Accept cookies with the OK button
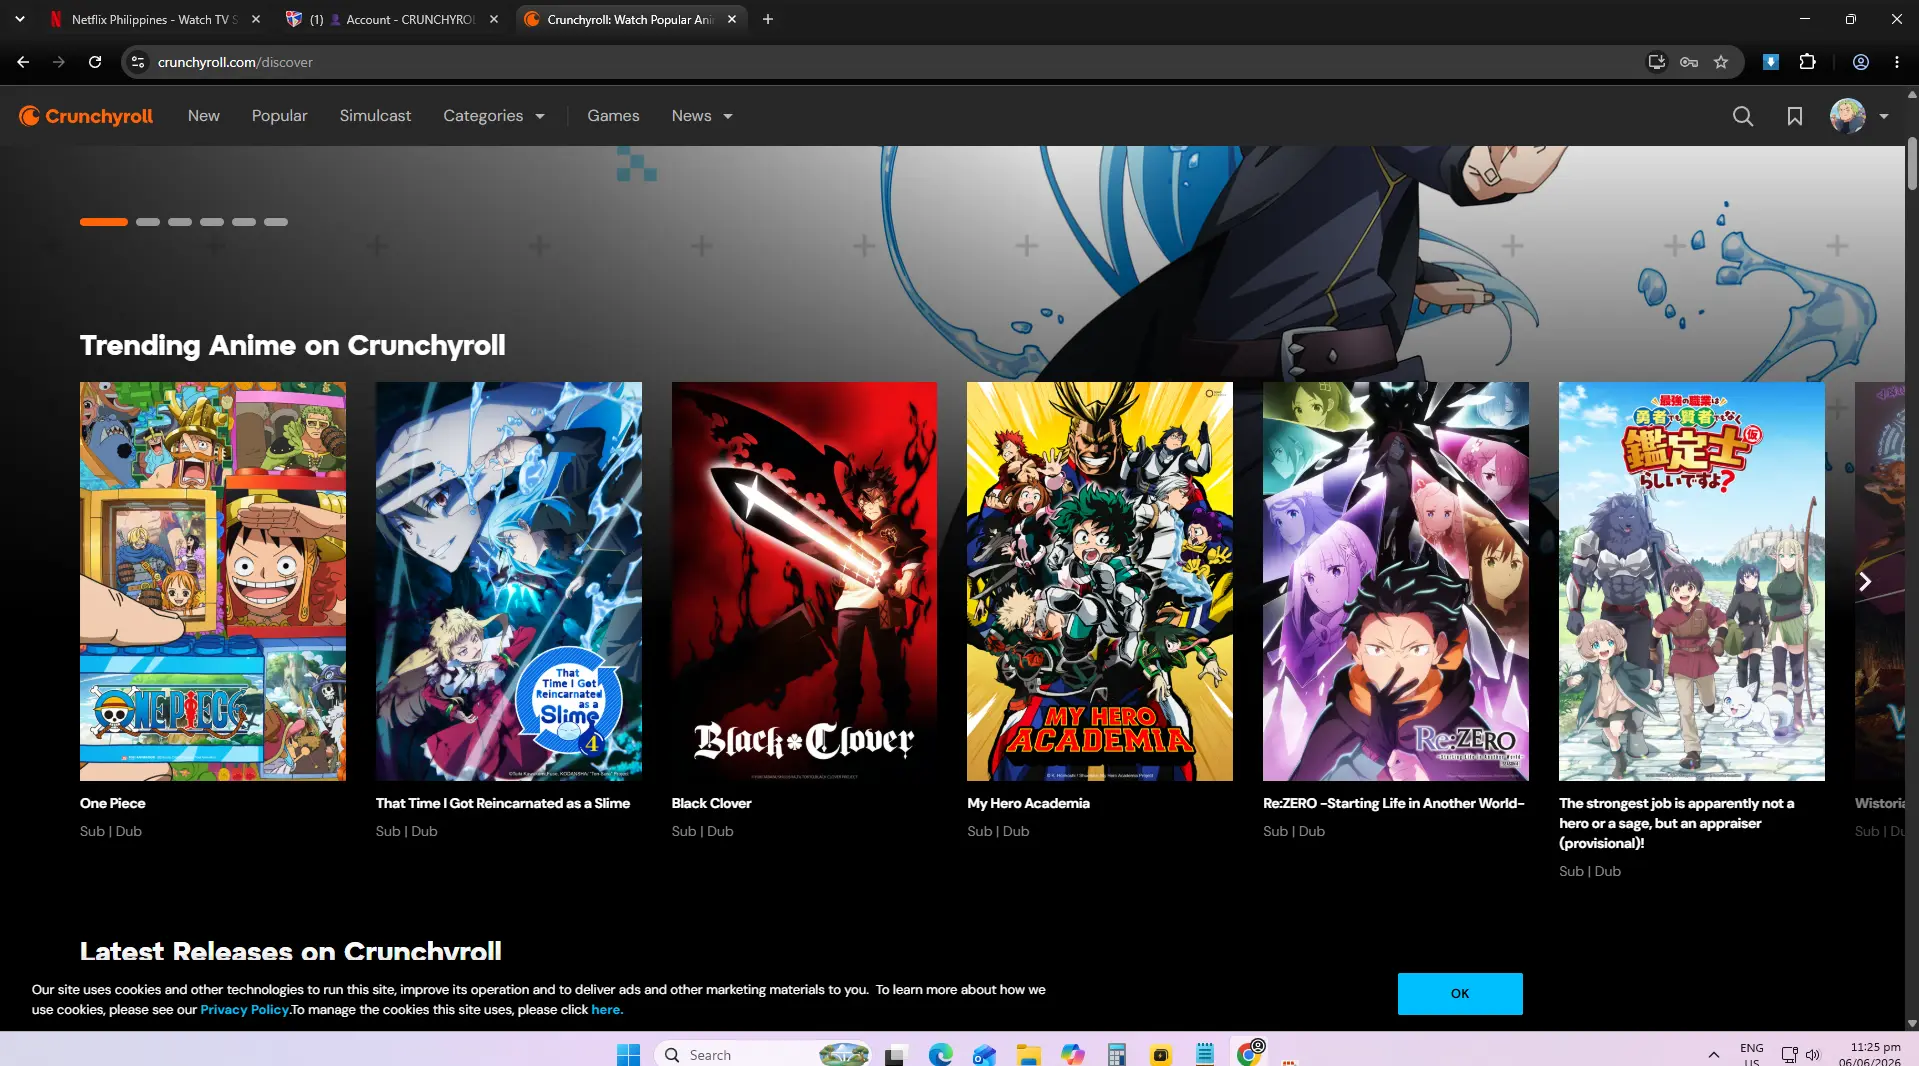1919x1066 pixels. (x=1460, y=993)
